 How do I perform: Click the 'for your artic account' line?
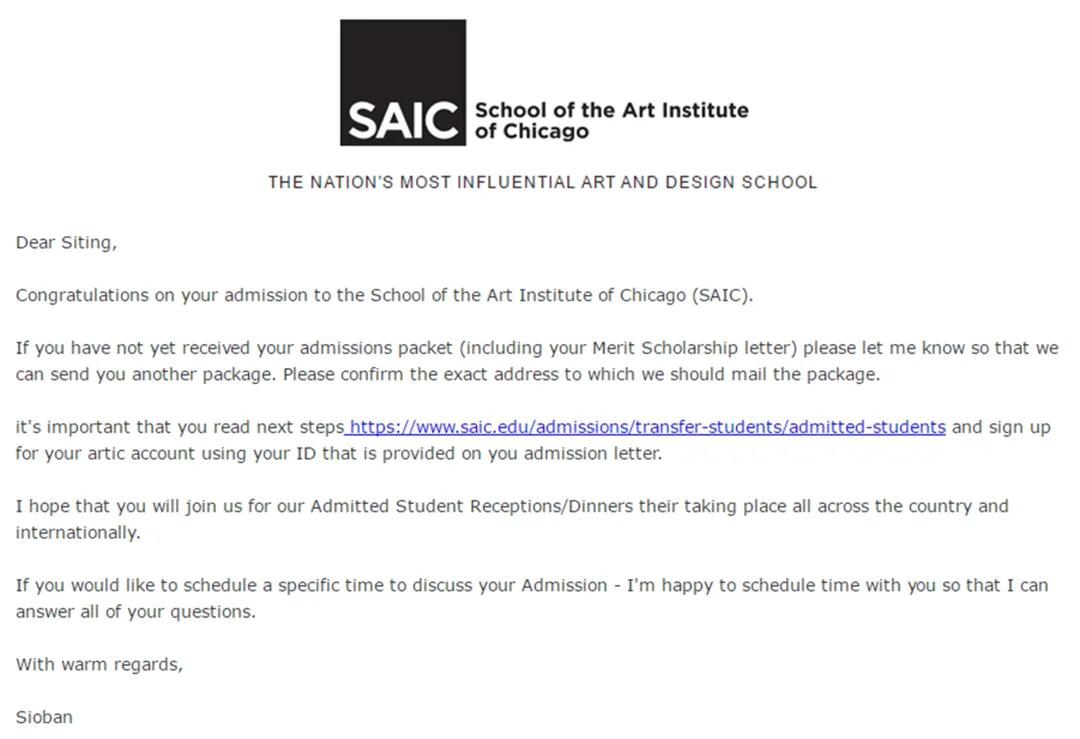339,454
